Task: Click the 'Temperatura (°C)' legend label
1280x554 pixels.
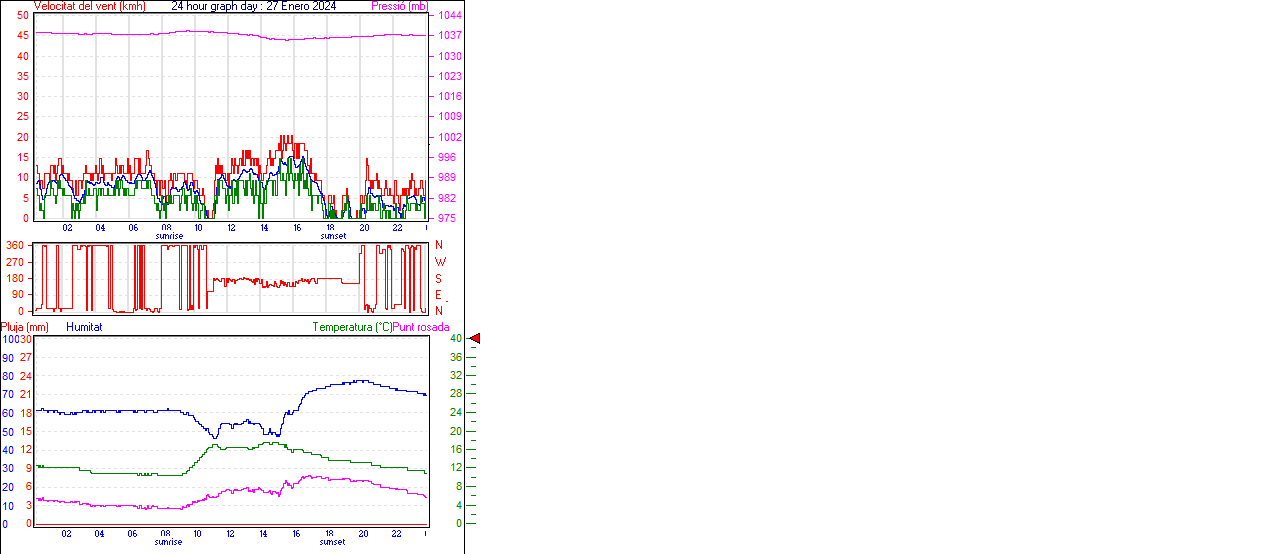Action: click(x=352, y=327)
